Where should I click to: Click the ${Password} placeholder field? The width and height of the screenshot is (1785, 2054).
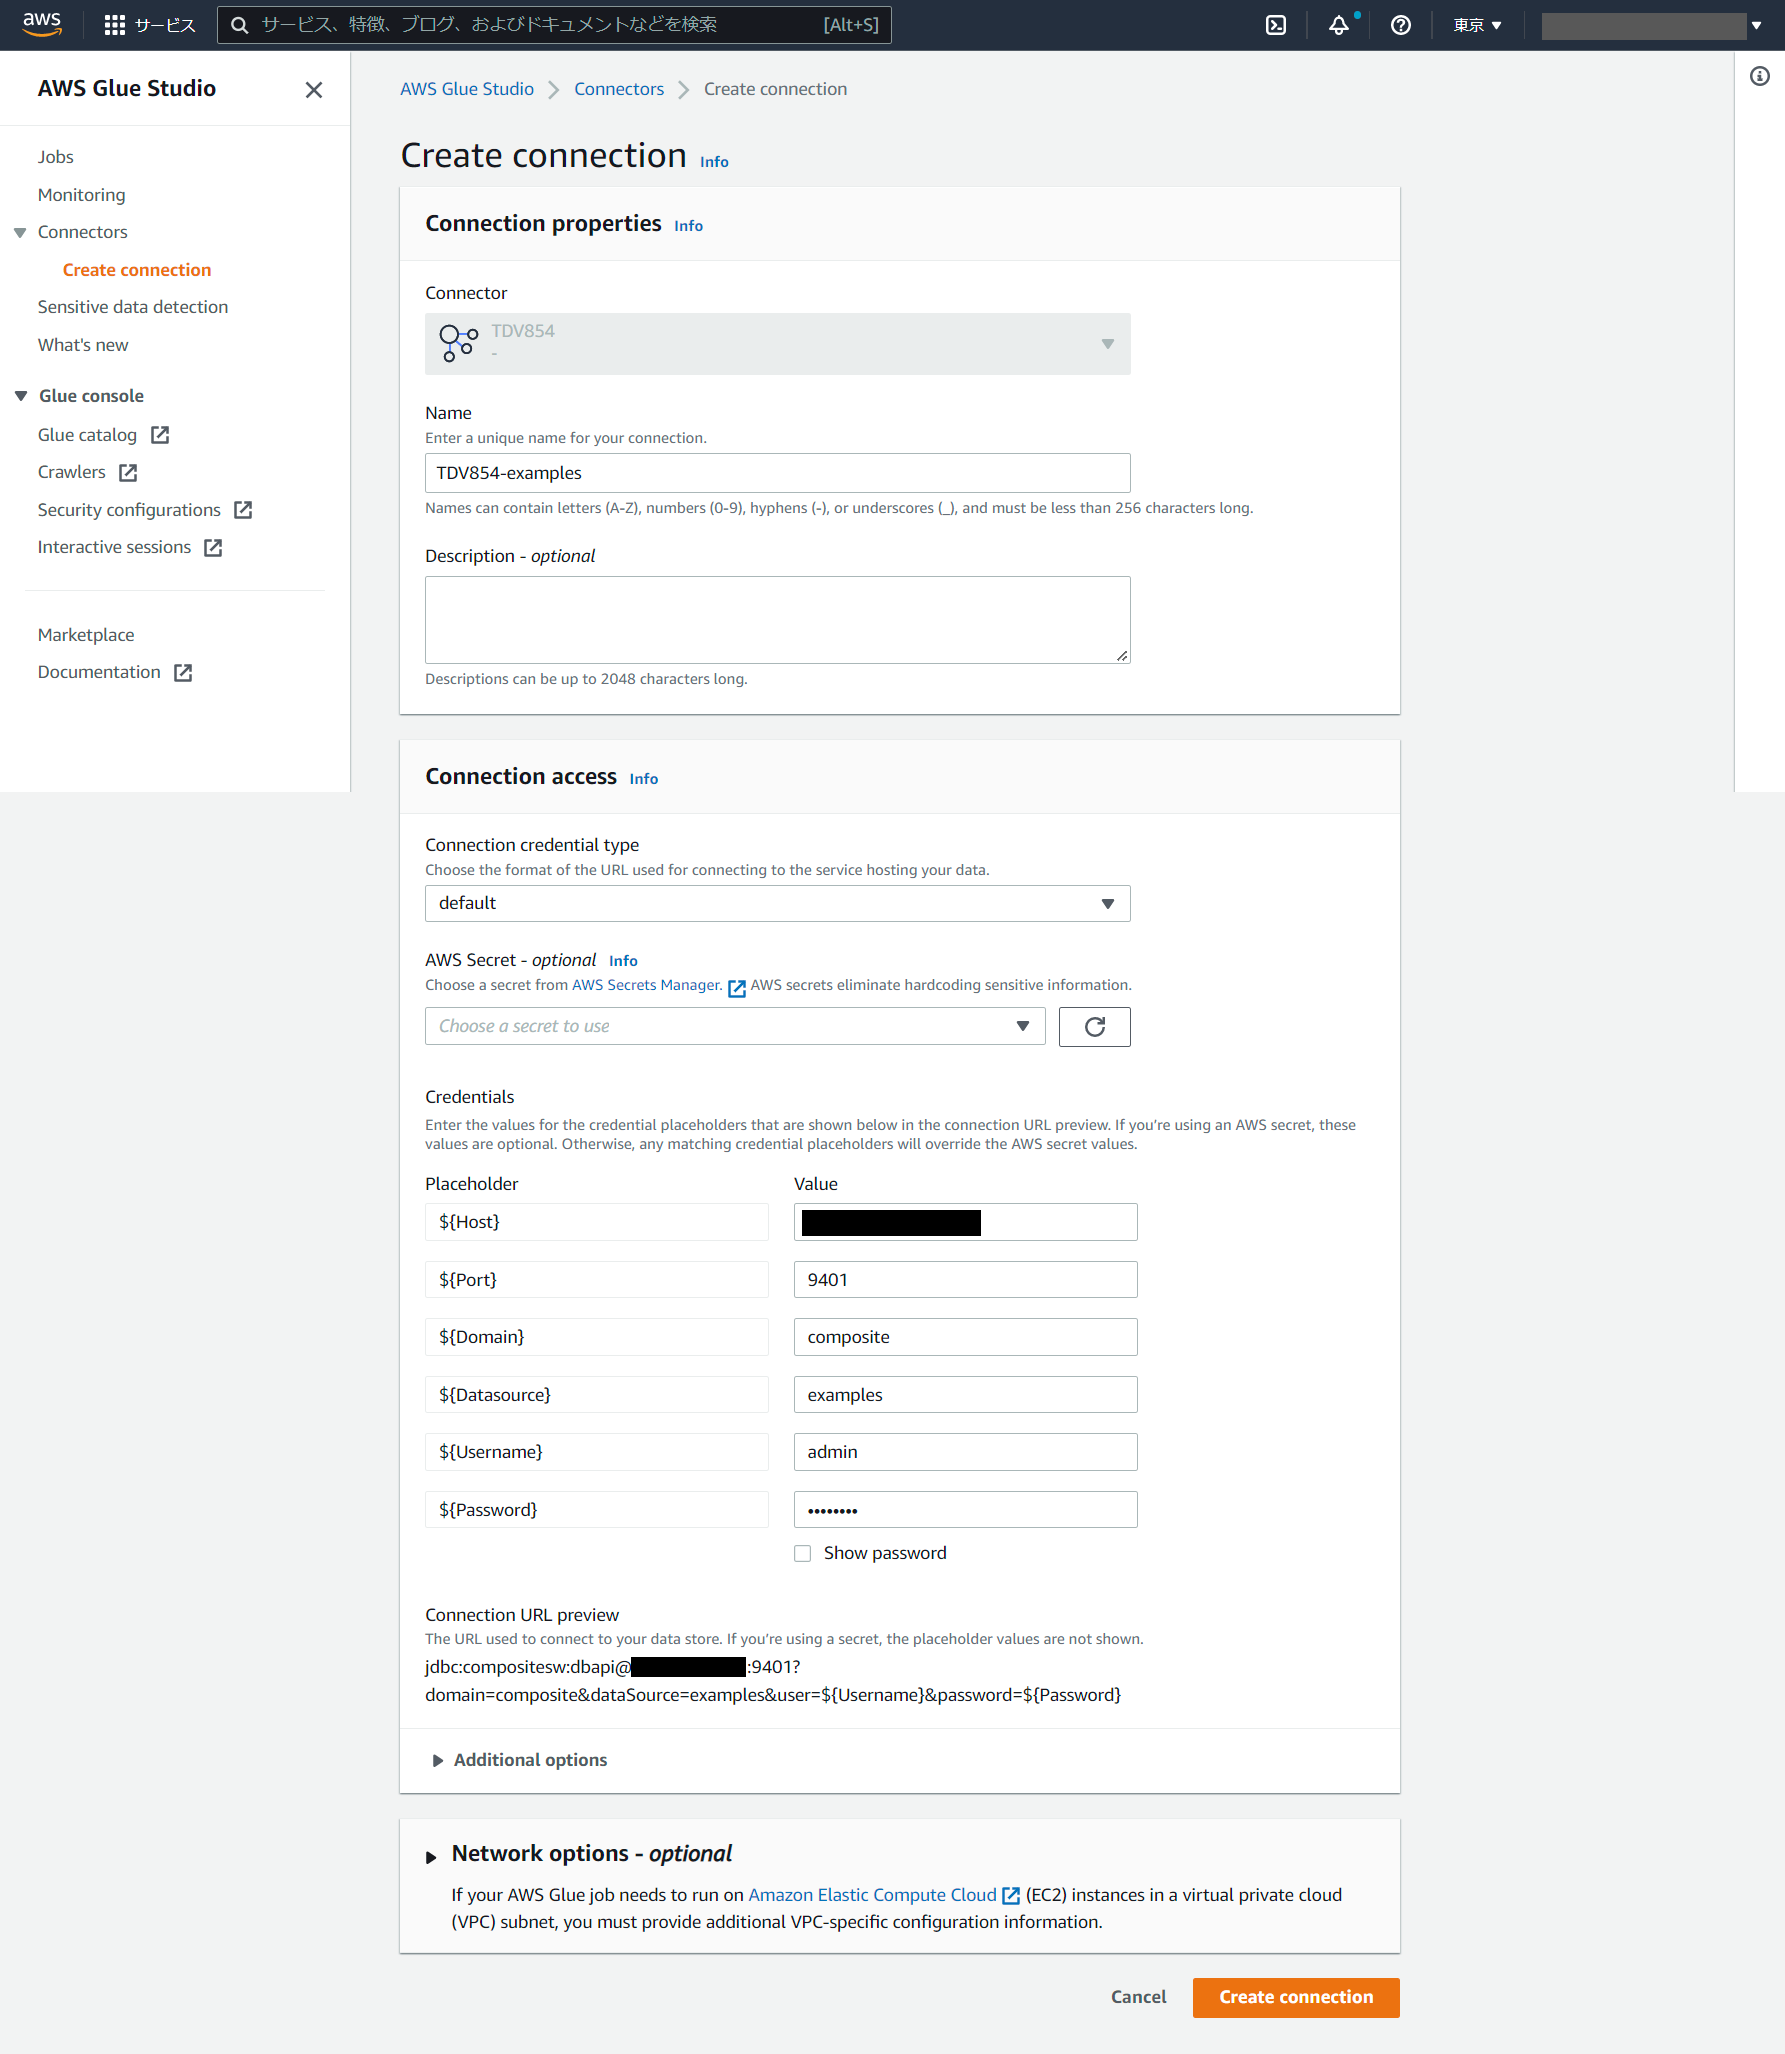(597, 1510)
